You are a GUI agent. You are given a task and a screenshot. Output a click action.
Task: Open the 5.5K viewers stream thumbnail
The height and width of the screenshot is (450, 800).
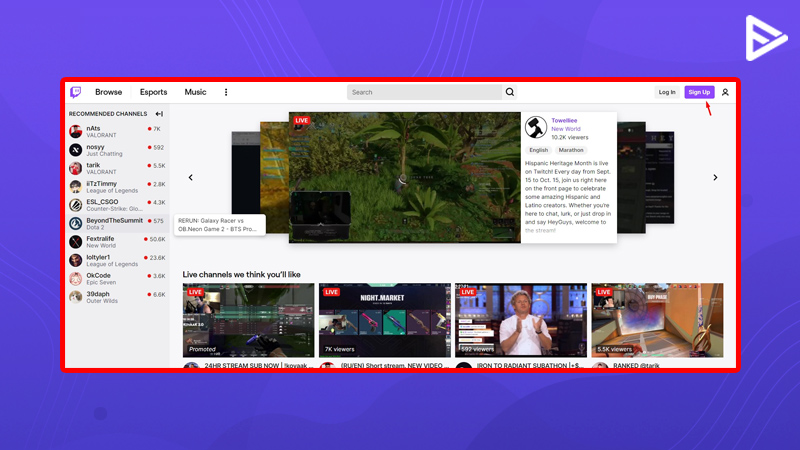tap(657, 320)
